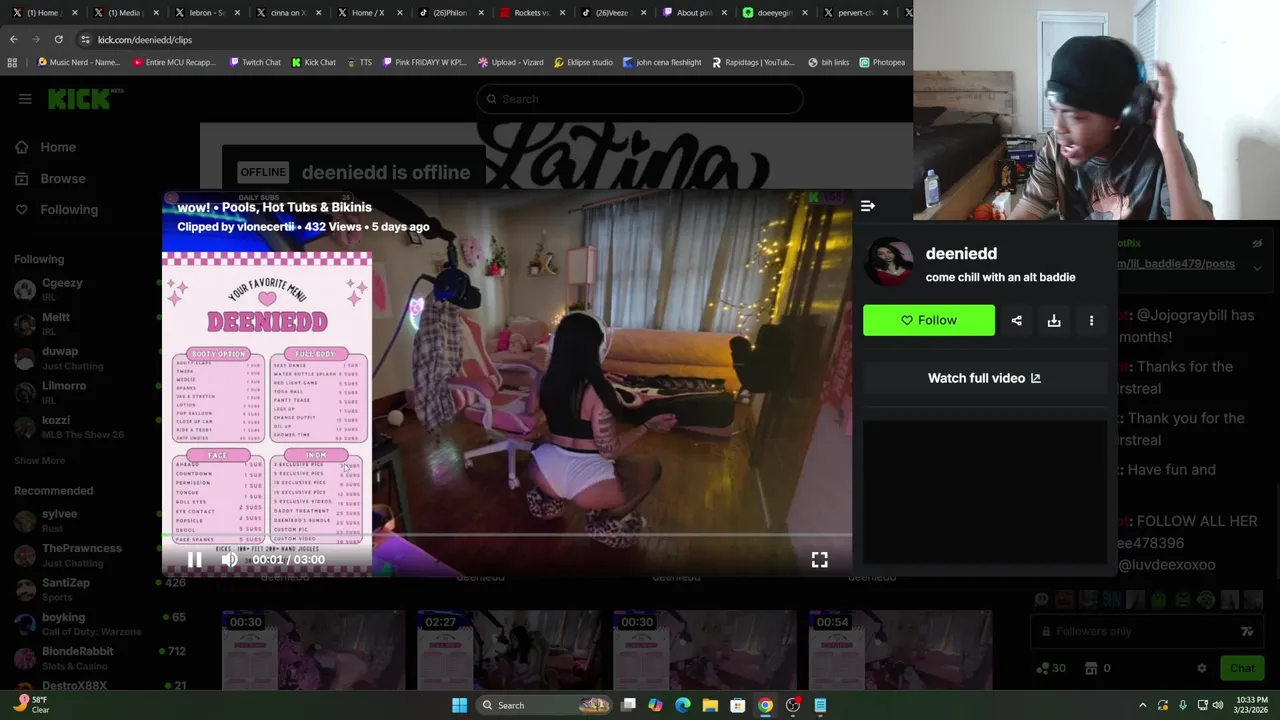The image size is (1280, 720).
Task: Click the green Chat send button
Action: pos(1242,668)
